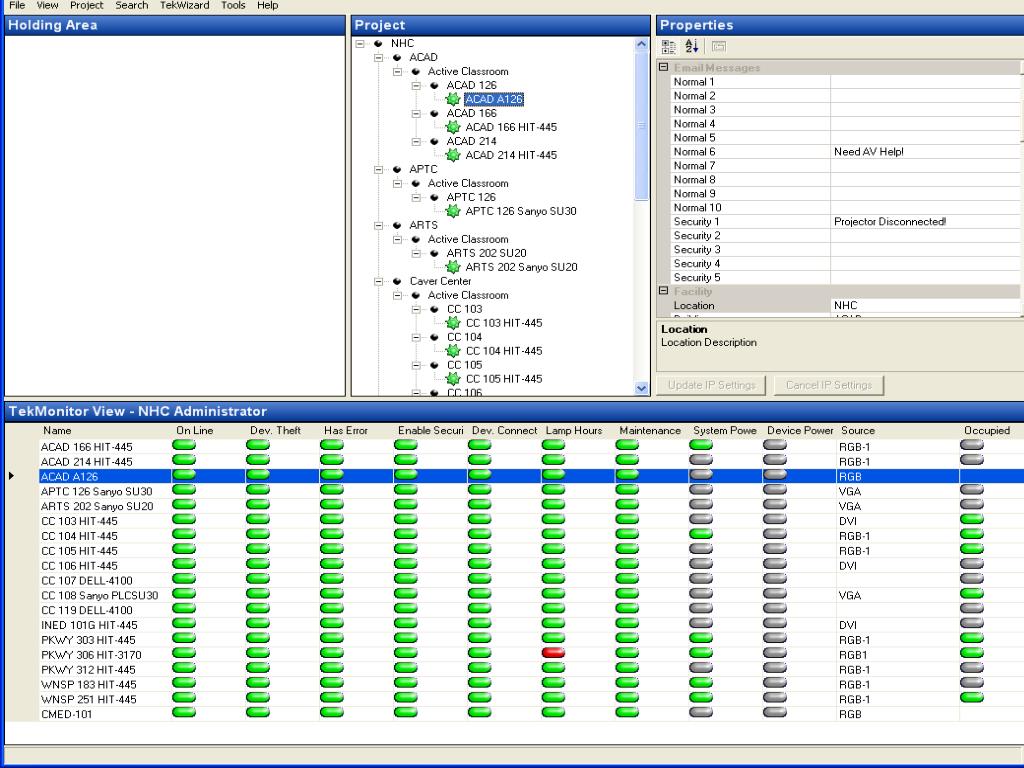Collapse the Email Messages property category
This screenshot has width=1024, height=768.
coord(664,67)
